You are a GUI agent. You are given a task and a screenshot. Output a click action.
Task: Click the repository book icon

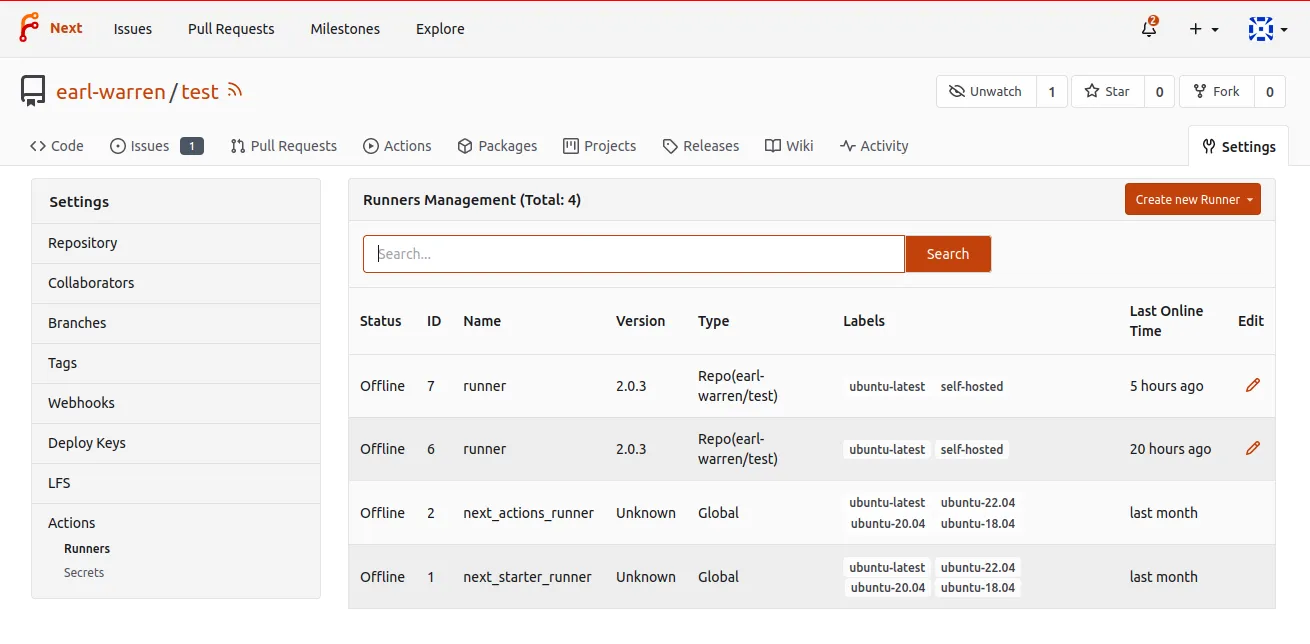[33, 92]
